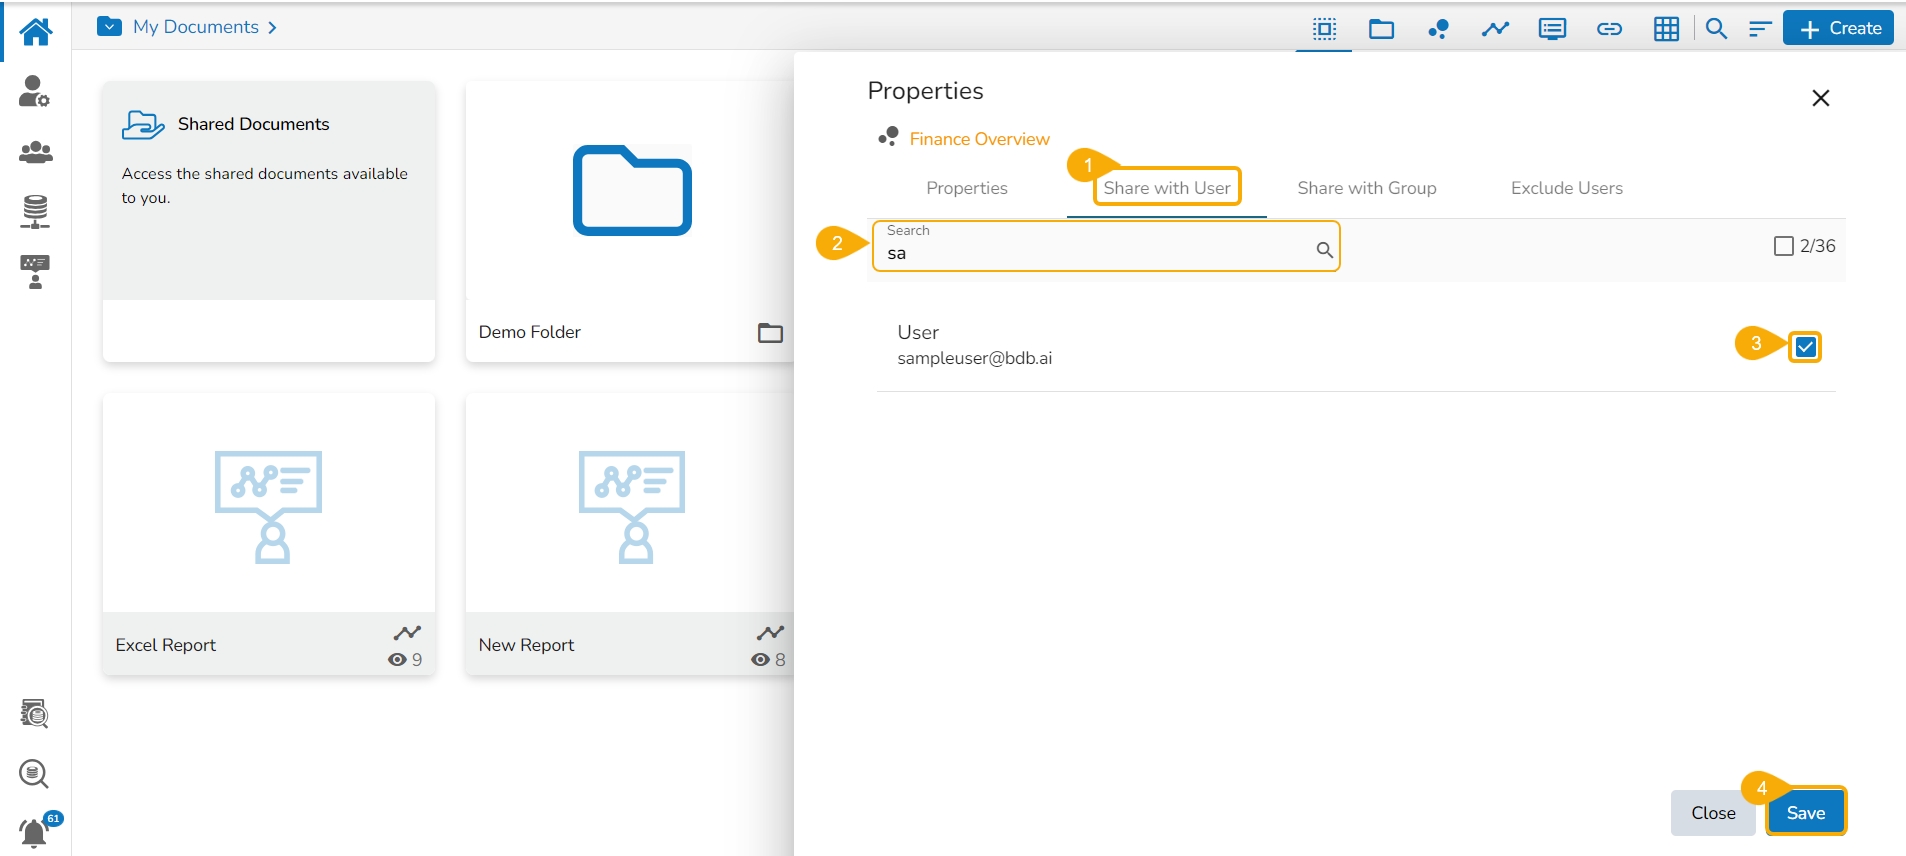Click the Excel Report label
This screenshot has width=1906, height=856.
(x=166, y=645)
